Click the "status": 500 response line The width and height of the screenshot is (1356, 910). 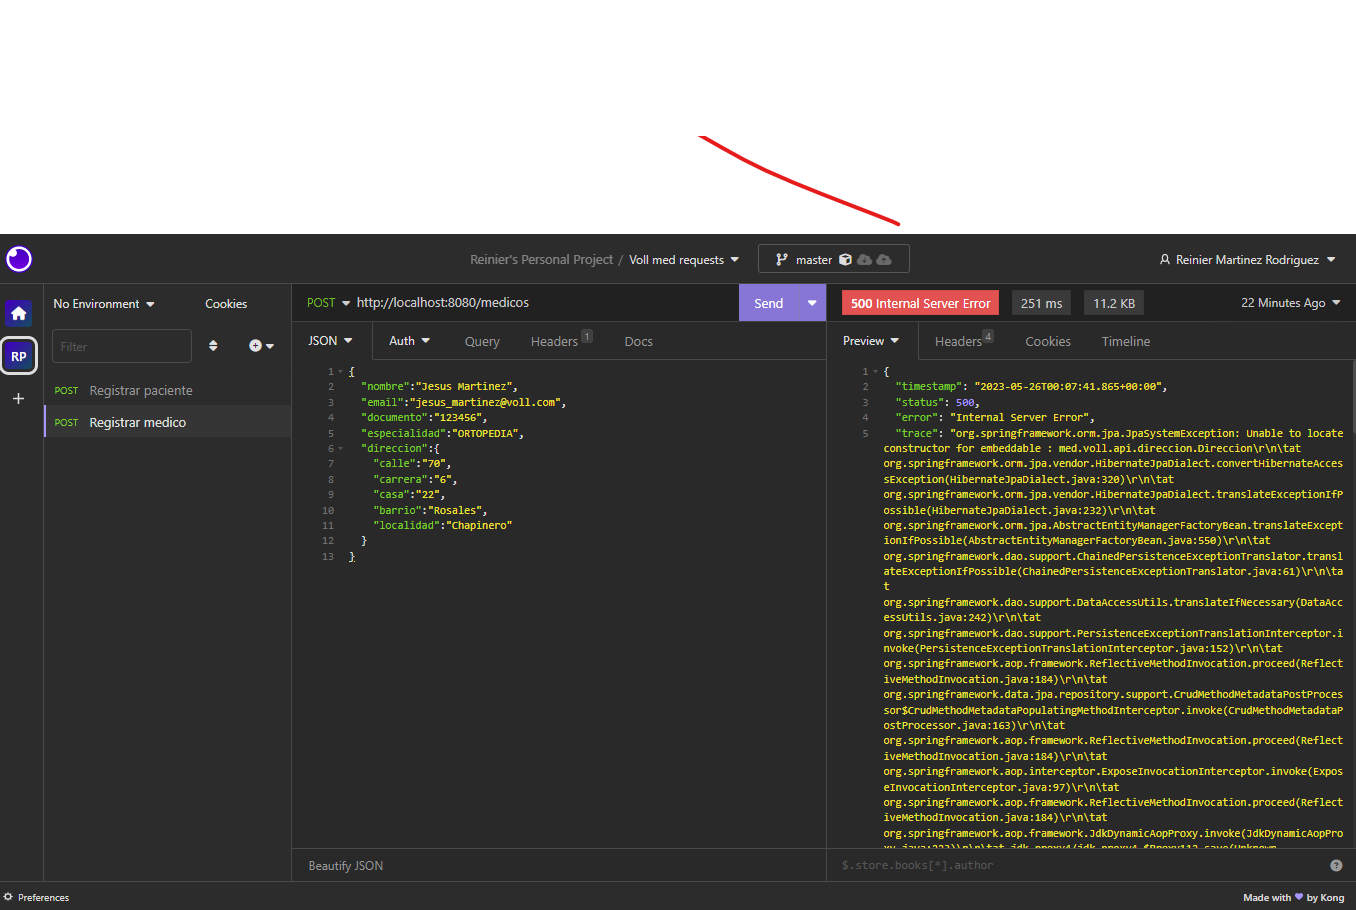(938, 403)
